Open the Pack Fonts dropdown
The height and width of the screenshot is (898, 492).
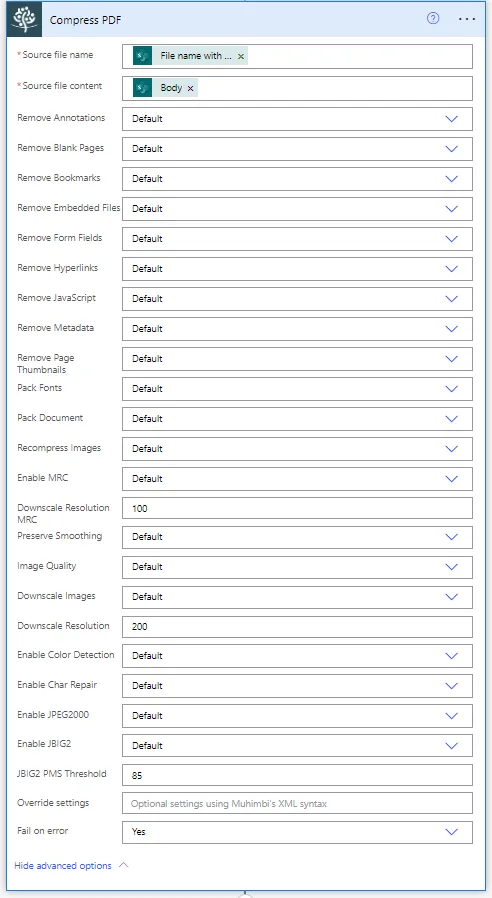pos(297,388)
